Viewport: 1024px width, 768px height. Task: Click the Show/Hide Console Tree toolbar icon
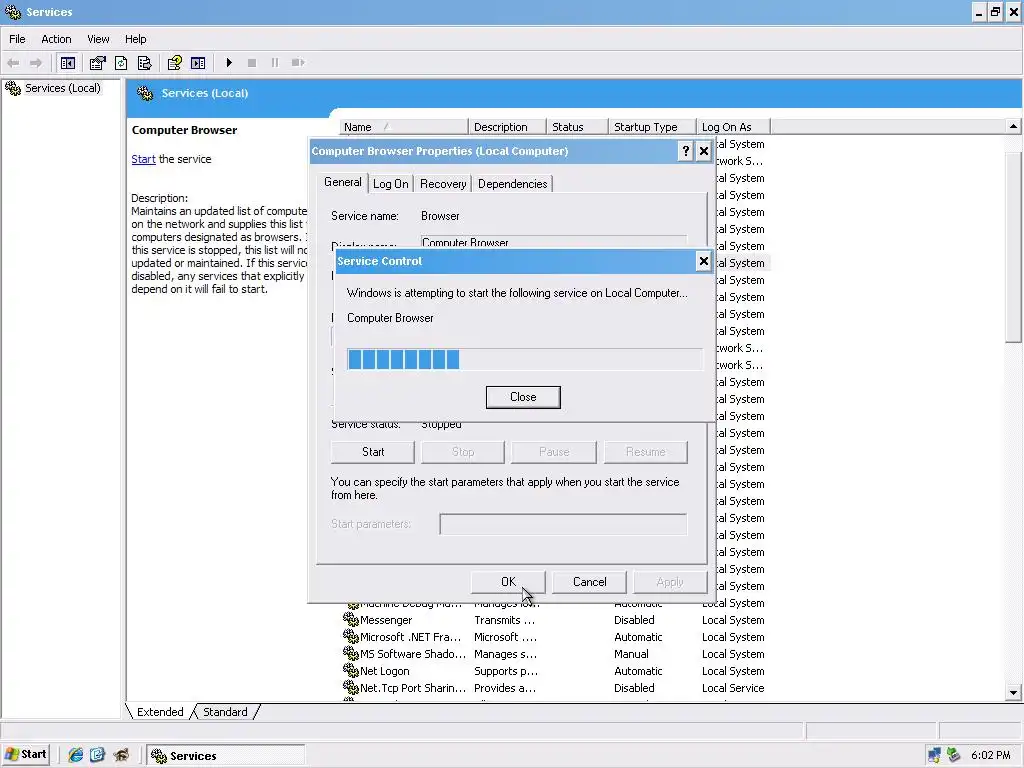67,63
